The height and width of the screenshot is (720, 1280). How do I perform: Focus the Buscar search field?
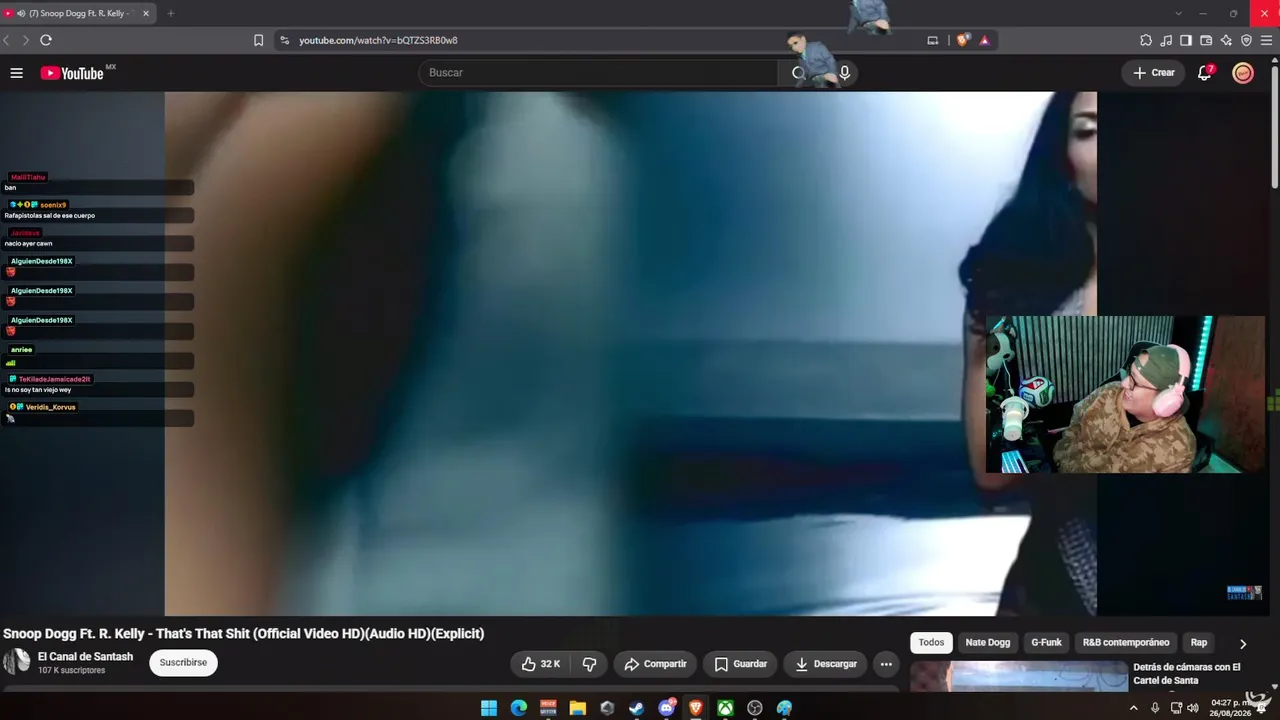tap(598, 73)
